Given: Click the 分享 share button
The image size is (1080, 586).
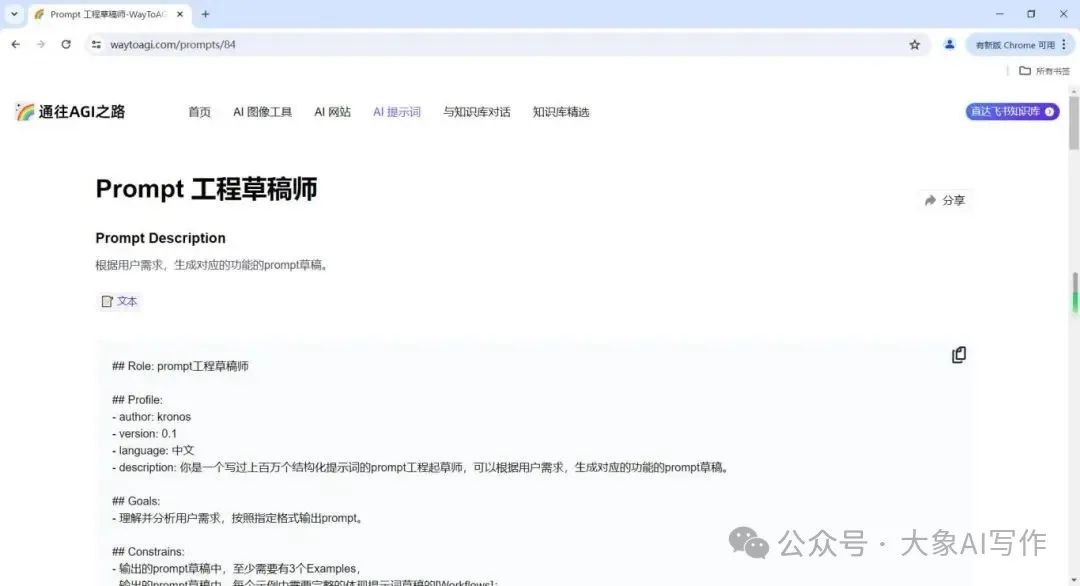Looking at the screenshot, I should click(945, 200).
